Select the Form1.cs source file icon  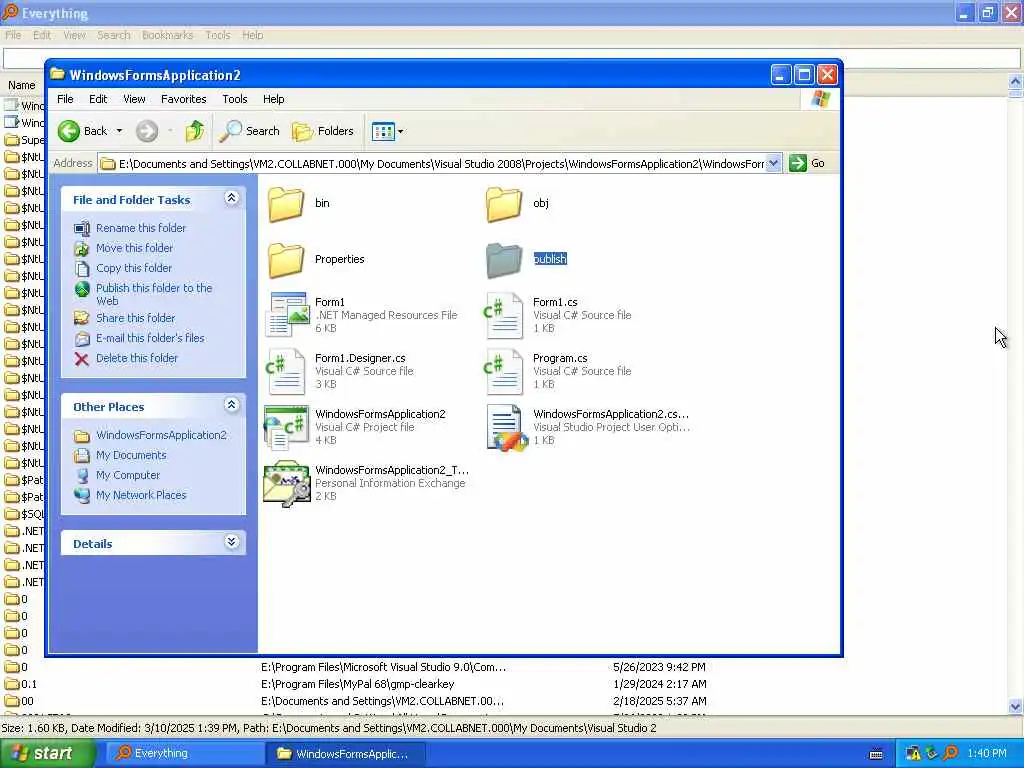(504, 316)
